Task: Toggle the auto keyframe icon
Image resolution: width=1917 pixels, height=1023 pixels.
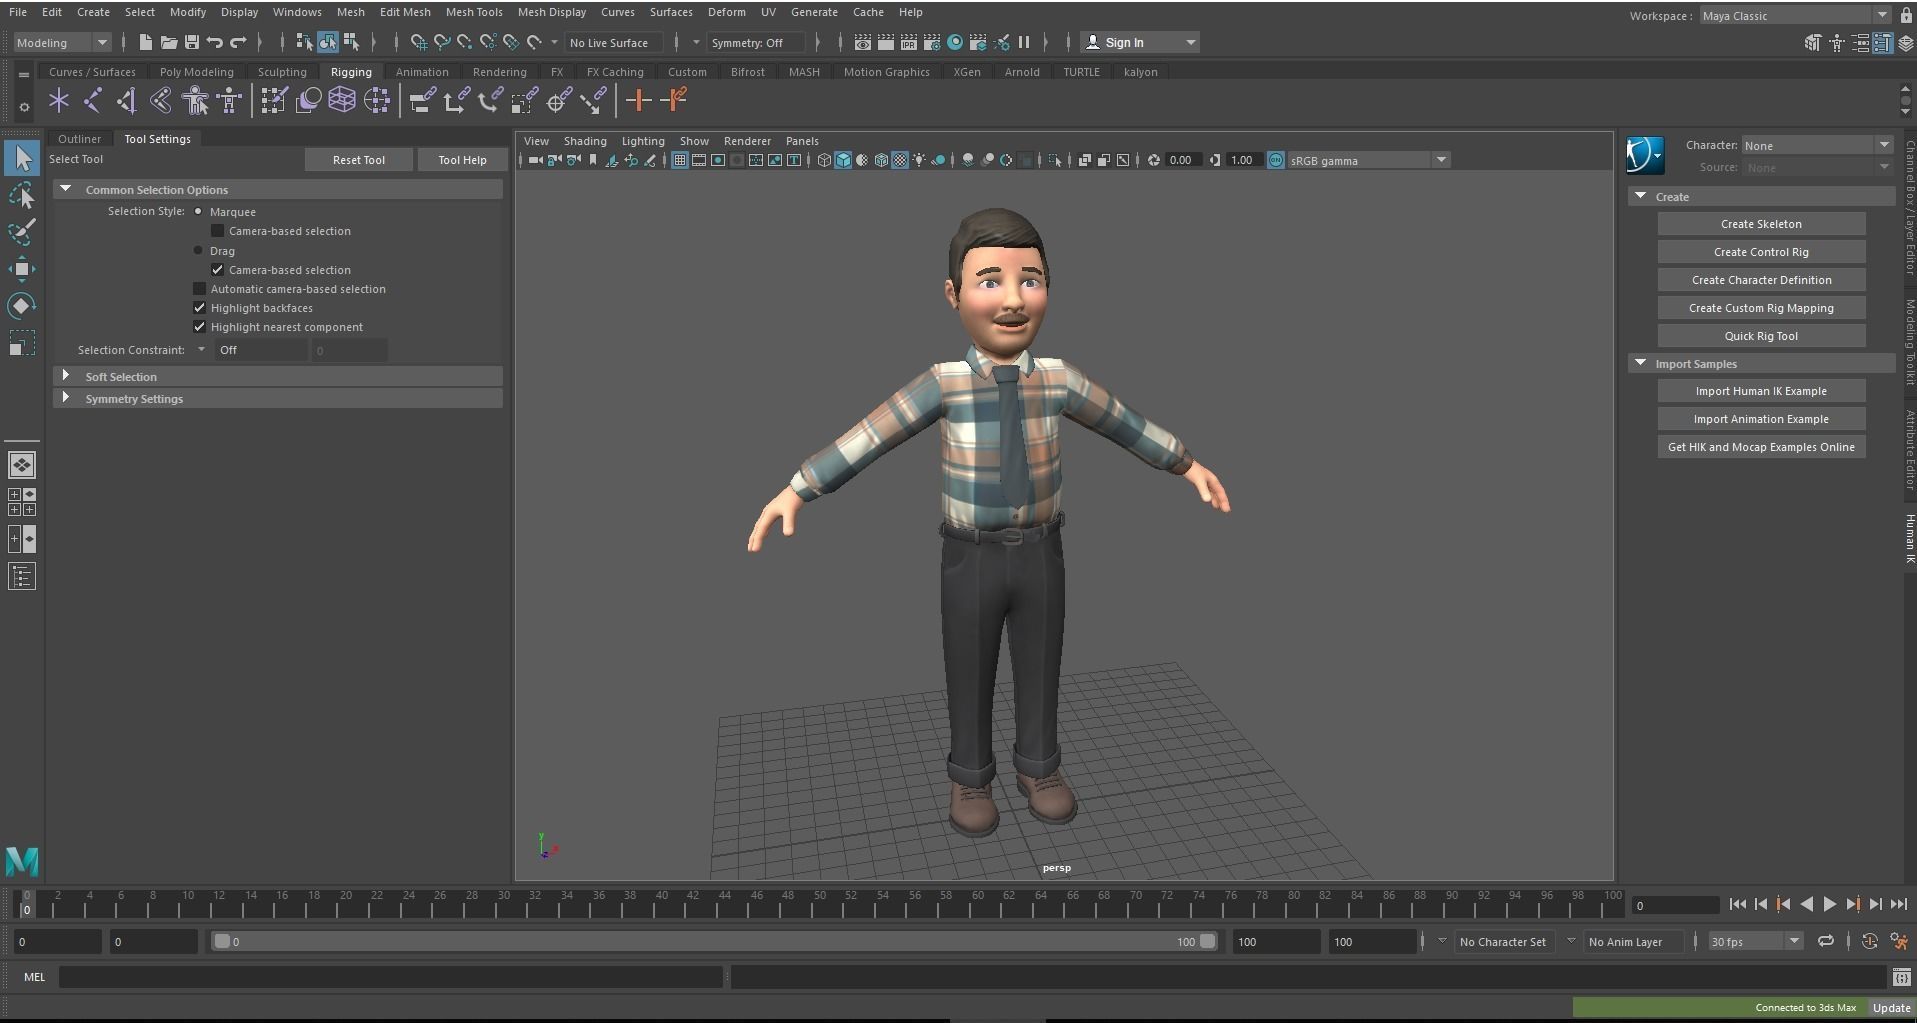Action: coord(1869,941)
